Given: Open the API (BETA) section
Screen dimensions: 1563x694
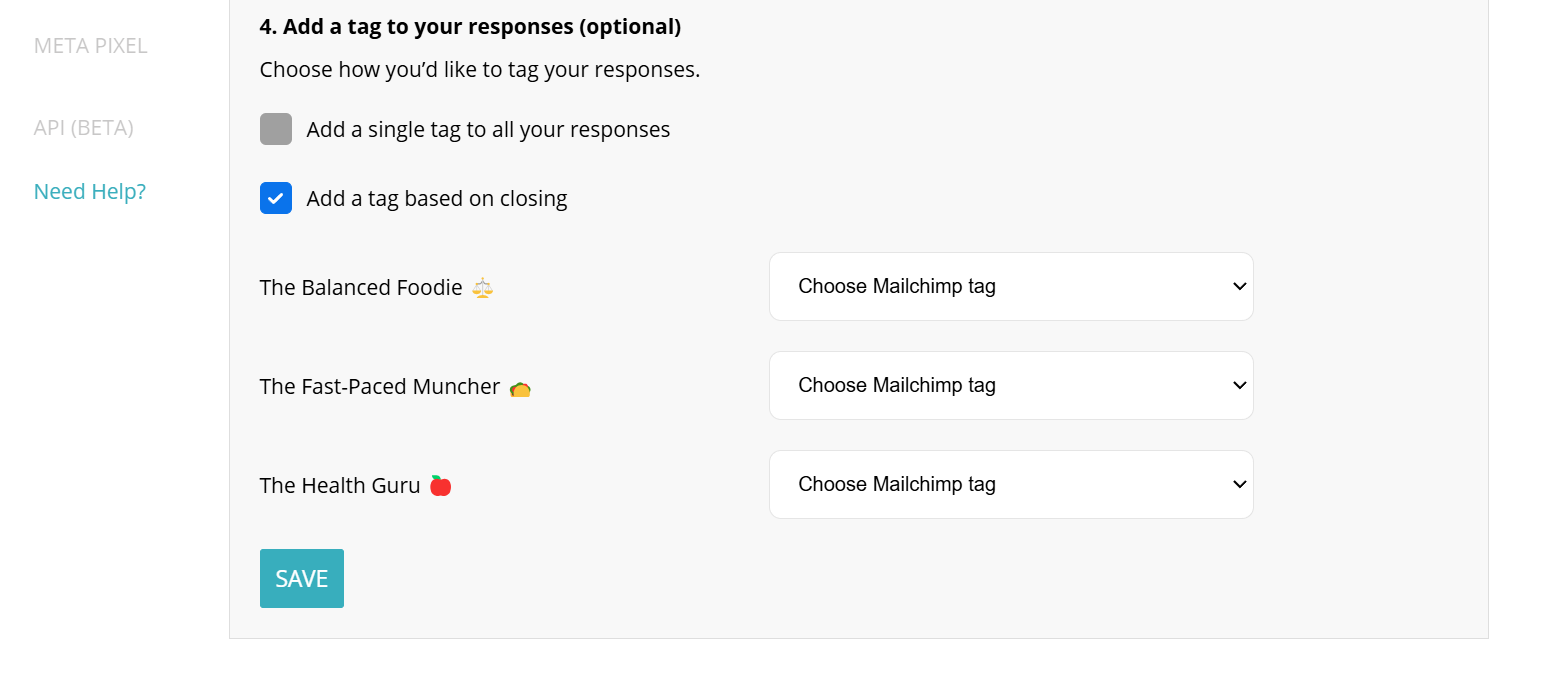Looking at the screenshot, I should pyautogui.click(x=84, y=127).
